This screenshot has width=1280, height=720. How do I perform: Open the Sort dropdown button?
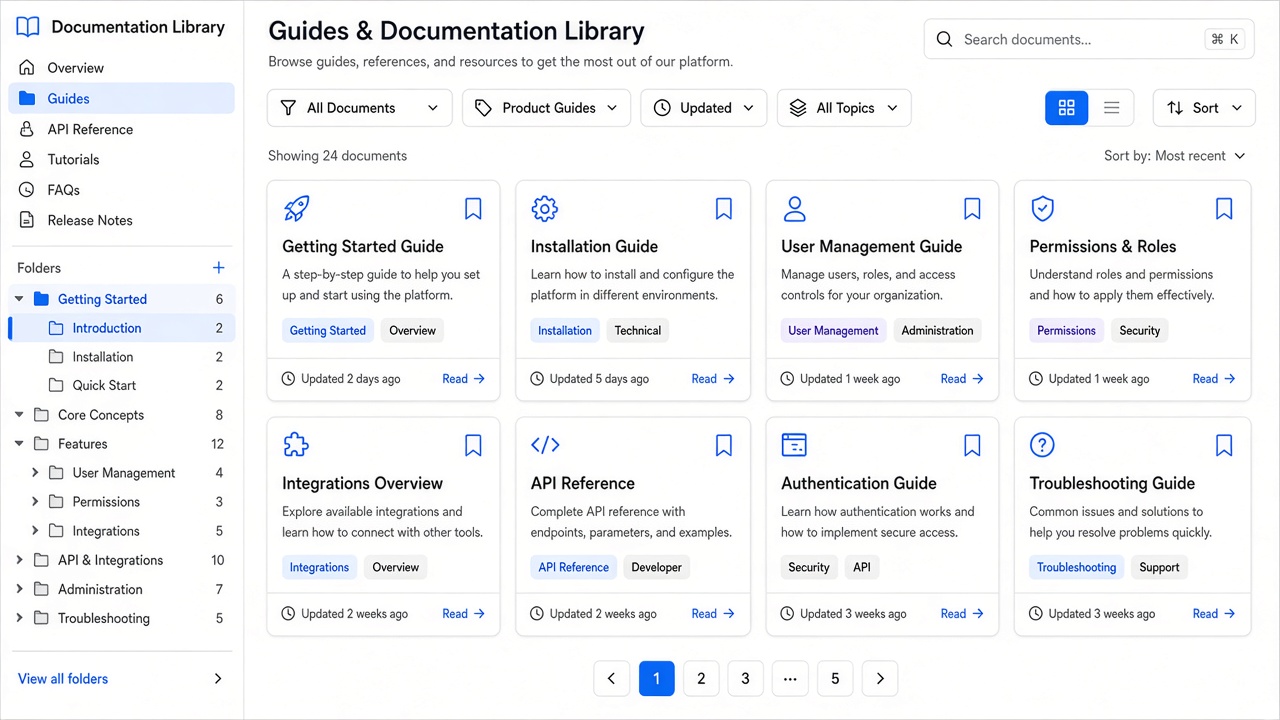point(1204,108)
